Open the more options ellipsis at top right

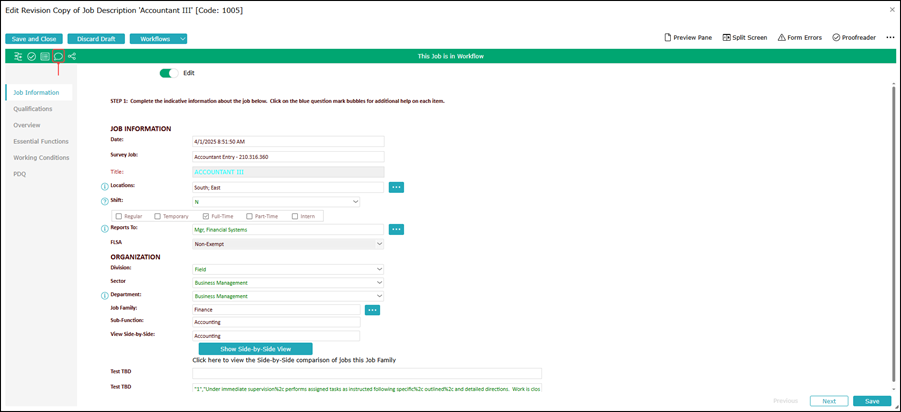click(890, 37)
